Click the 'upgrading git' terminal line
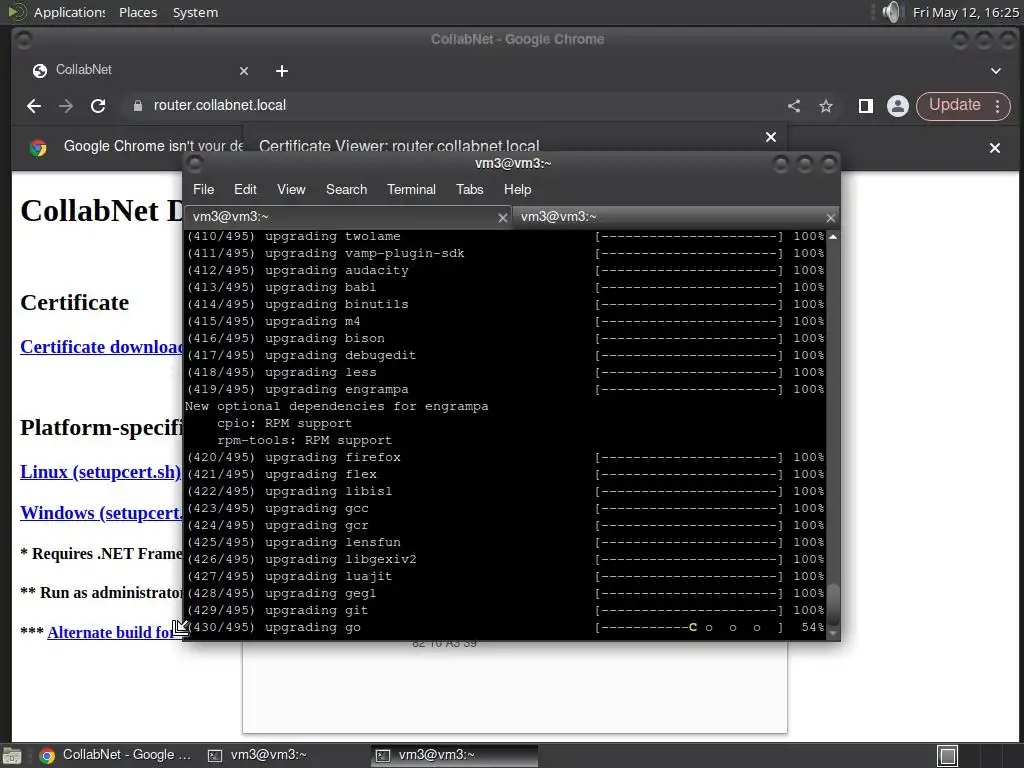Viewport: 1024px width, 768px height. [x=505, y=611]
